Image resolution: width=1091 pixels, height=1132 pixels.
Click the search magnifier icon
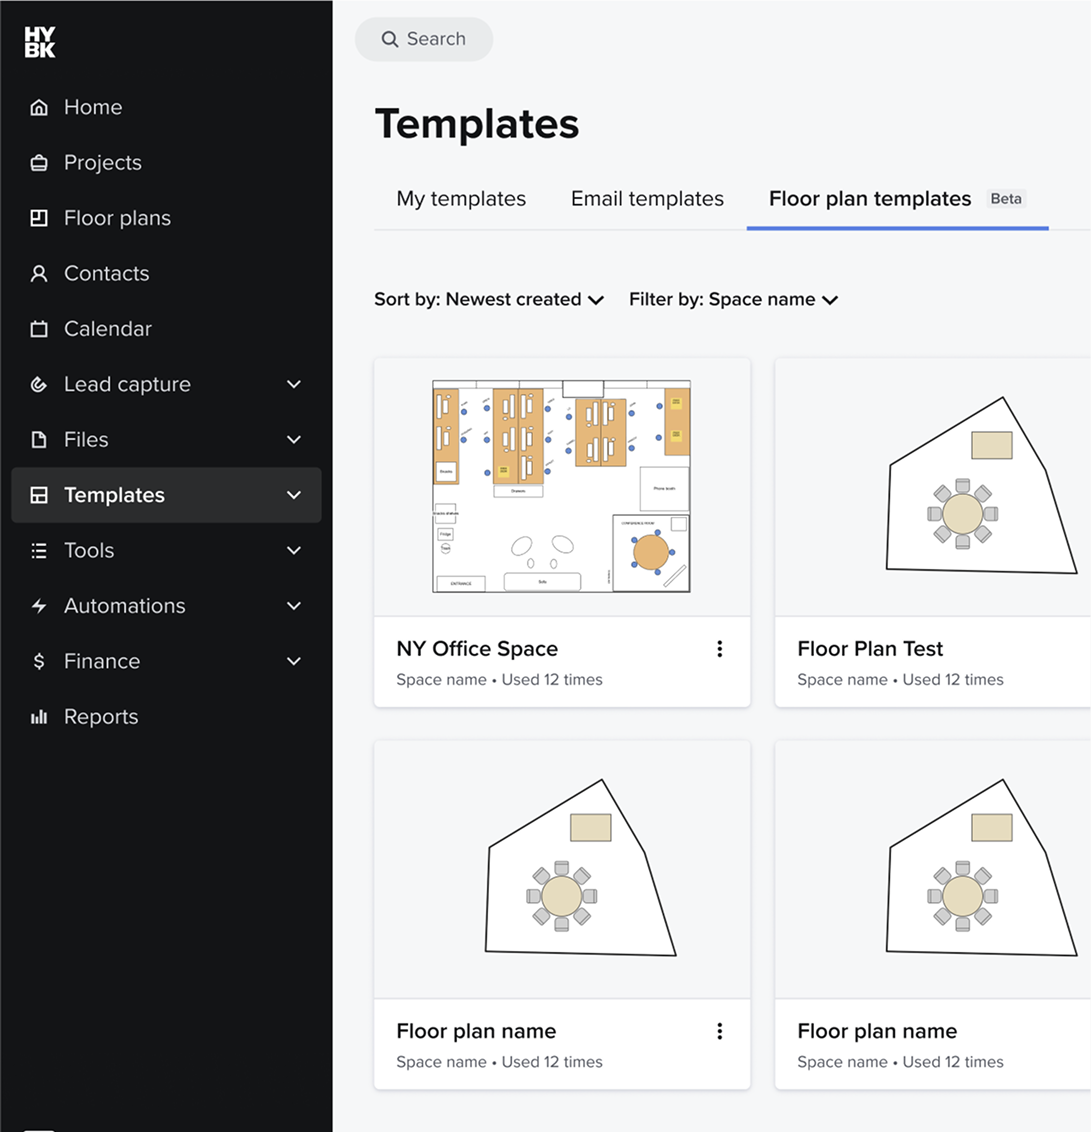pyautogui.click(x=390, y=39)
